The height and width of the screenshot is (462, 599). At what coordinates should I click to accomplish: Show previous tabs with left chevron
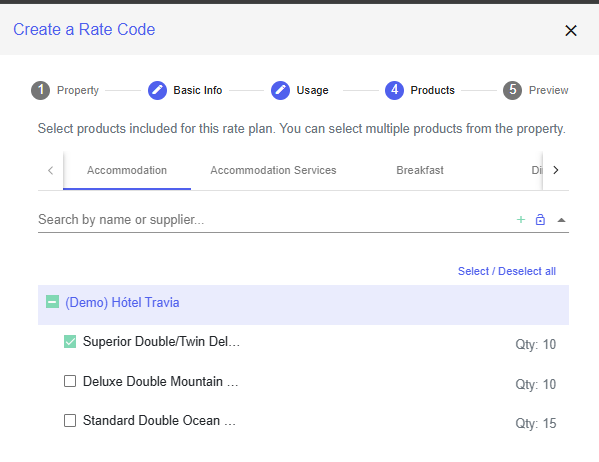(50, 170)
